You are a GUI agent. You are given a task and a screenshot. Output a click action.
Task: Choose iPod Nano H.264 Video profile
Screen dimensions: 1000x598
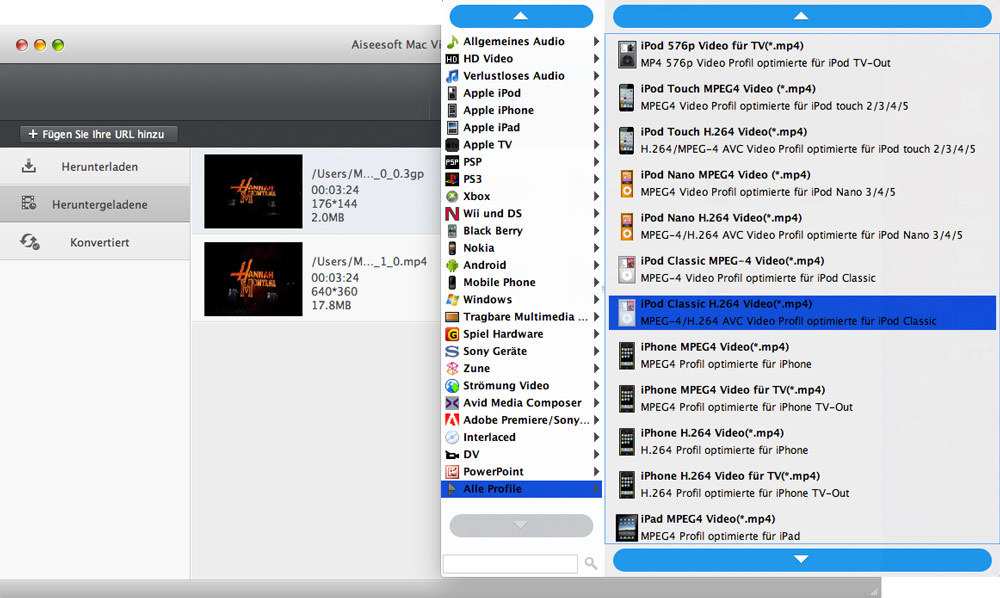pyautogui.click(x=802, y=226)
